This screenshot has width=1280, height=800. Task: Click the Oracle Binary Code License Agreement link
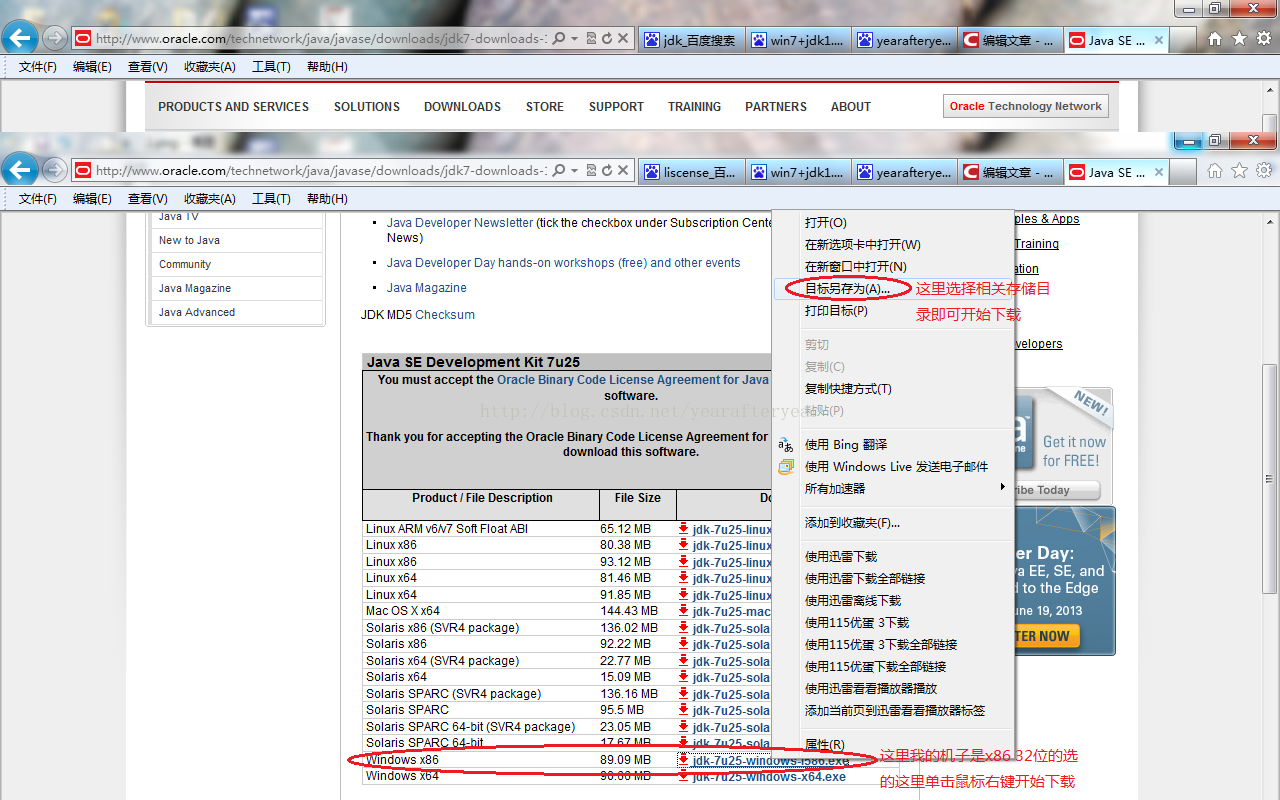coord(632,380)
